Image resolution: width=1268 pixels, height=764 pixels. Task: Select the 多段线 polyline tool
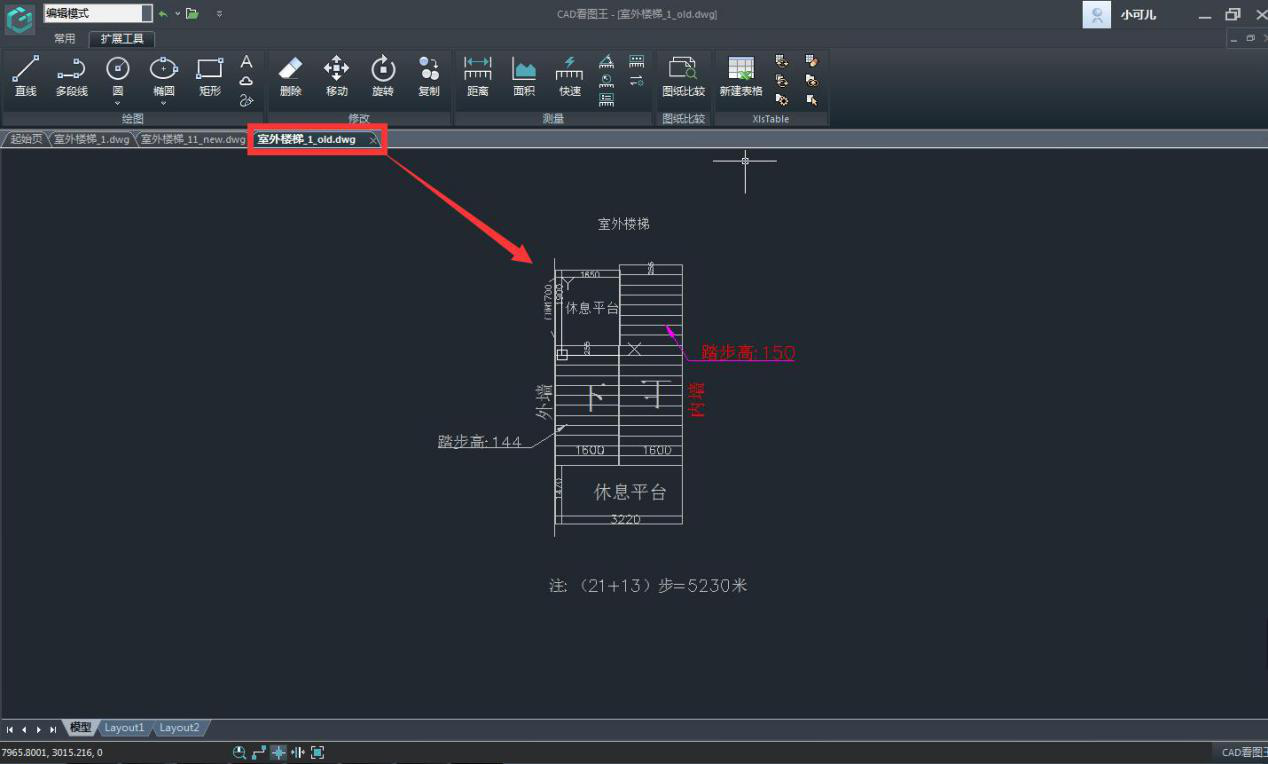click(71, 77)
